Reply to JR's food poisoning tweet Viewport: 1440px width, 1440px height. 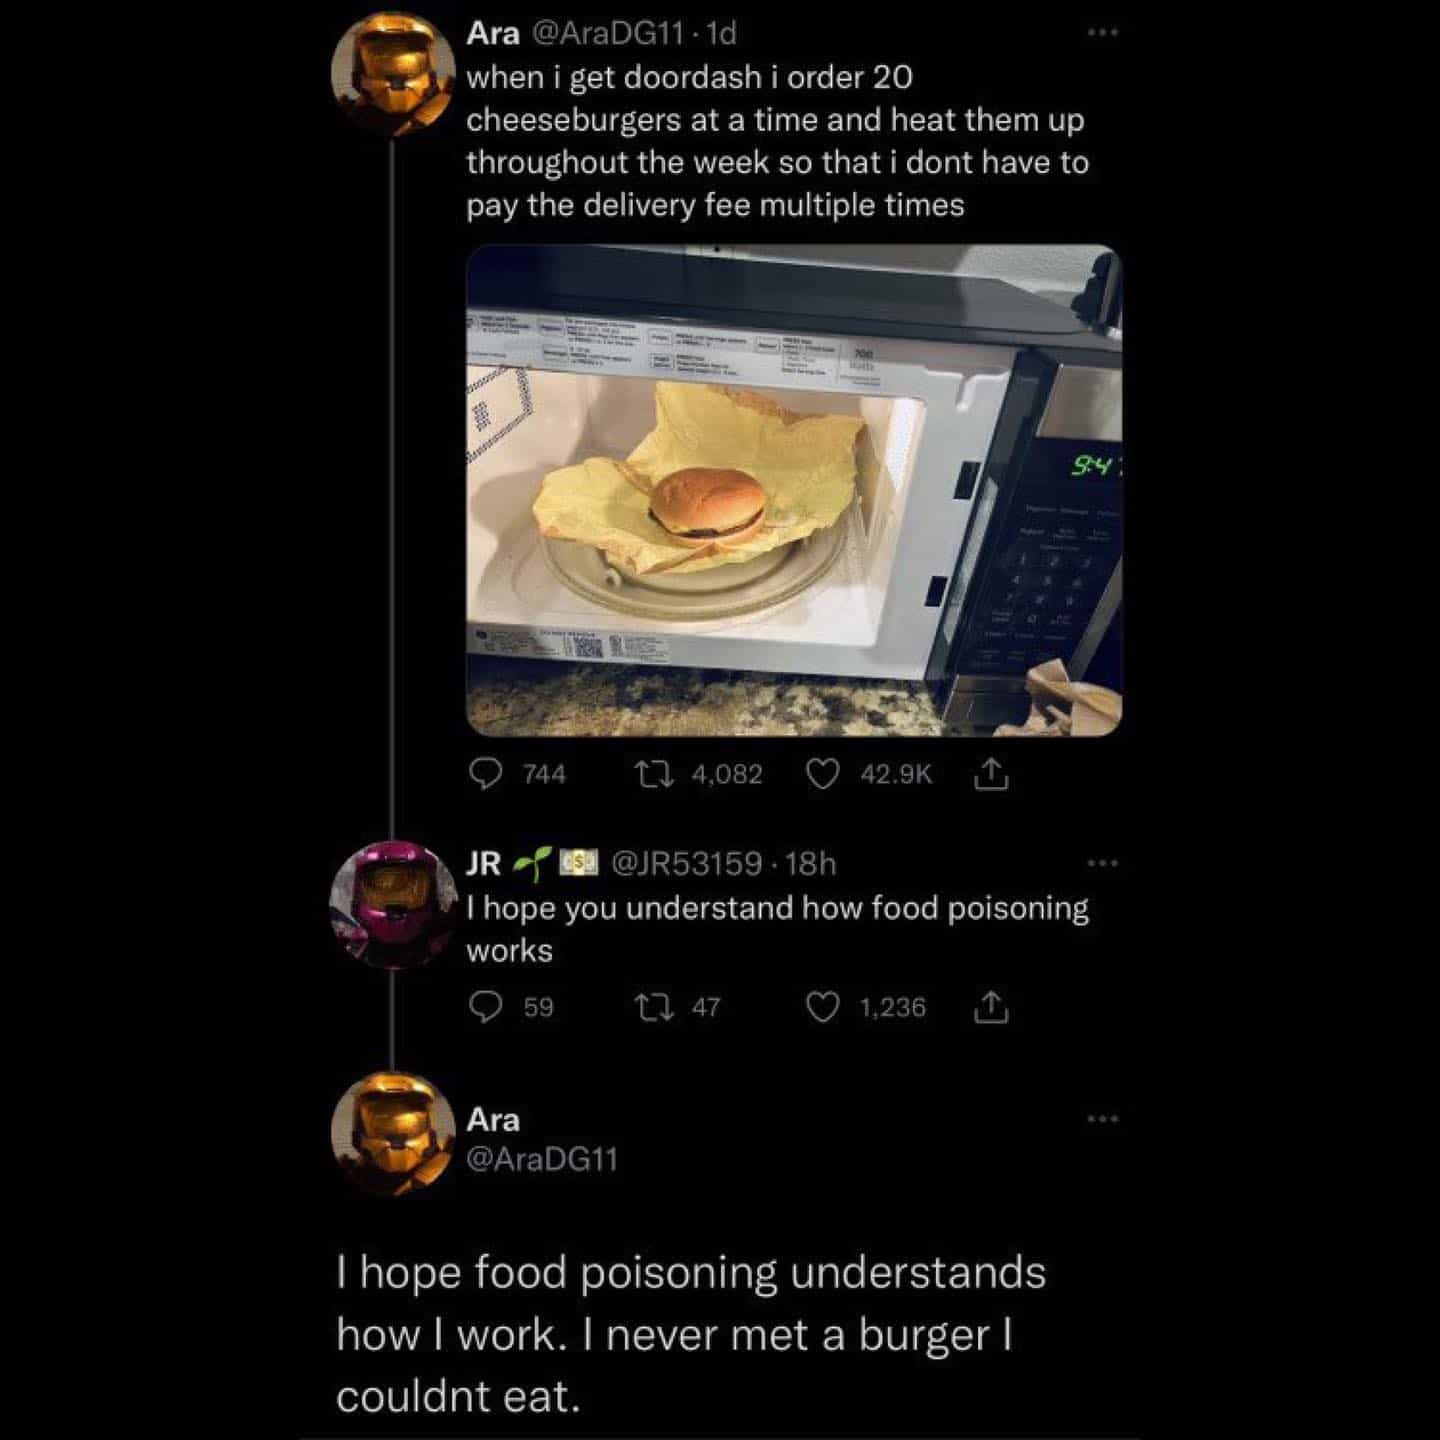(x=486, y=1007)
